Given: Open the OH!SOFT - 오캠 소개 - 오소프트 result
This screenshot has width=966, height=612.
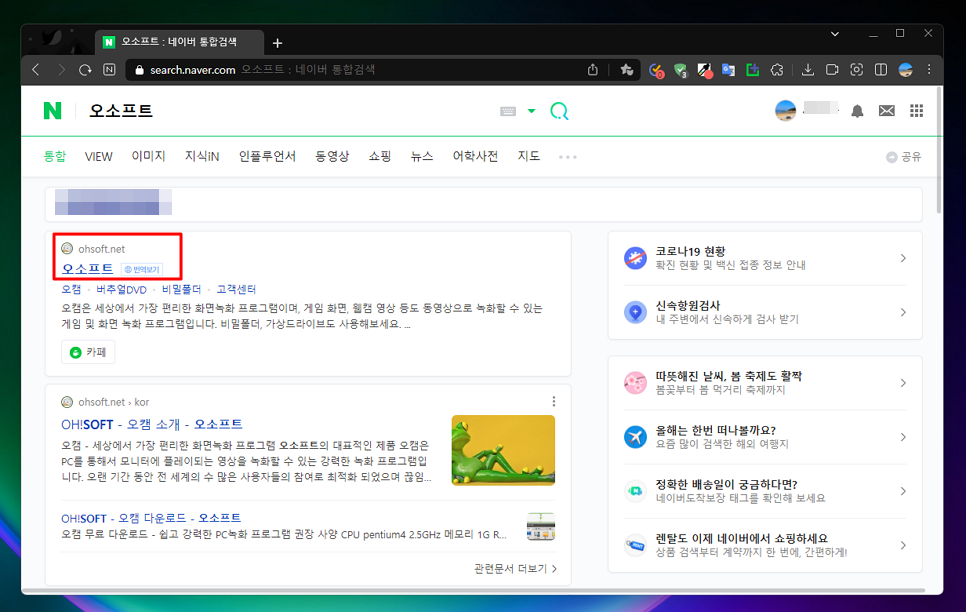Looking at the screenshot, I should tap(152, 424).
